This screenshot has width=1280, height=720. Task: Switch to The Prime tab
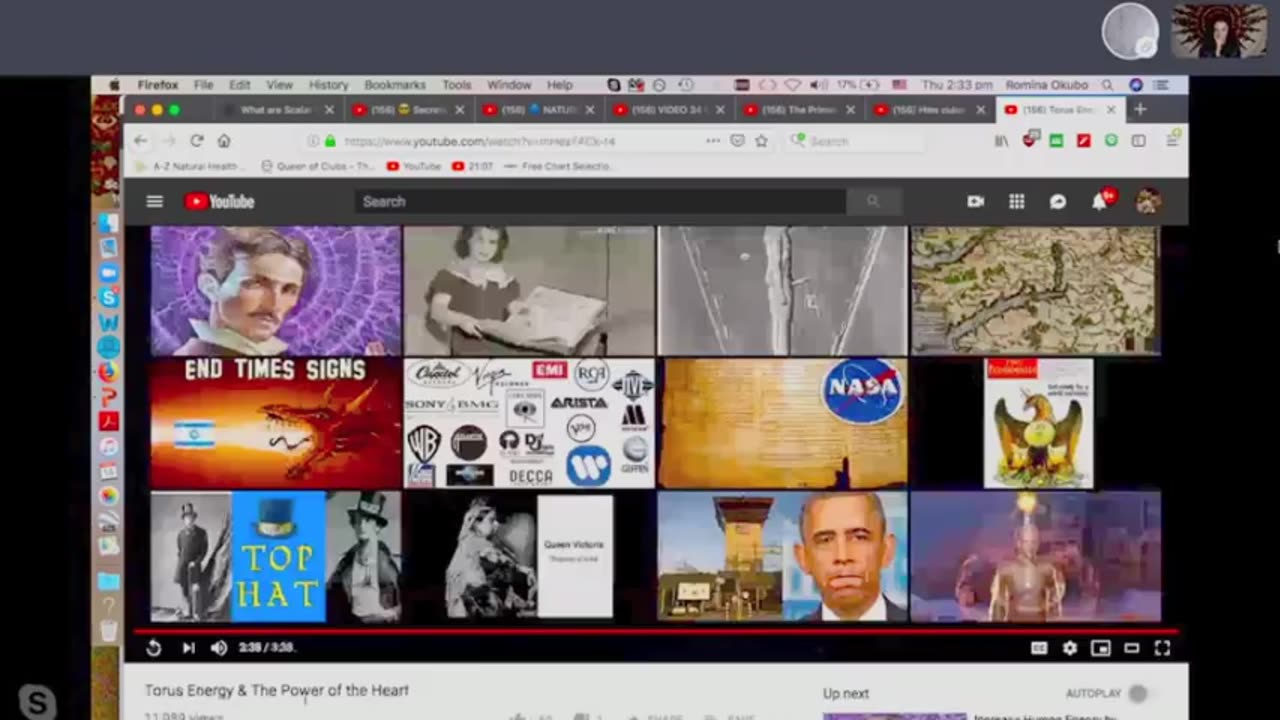point(798,110)
